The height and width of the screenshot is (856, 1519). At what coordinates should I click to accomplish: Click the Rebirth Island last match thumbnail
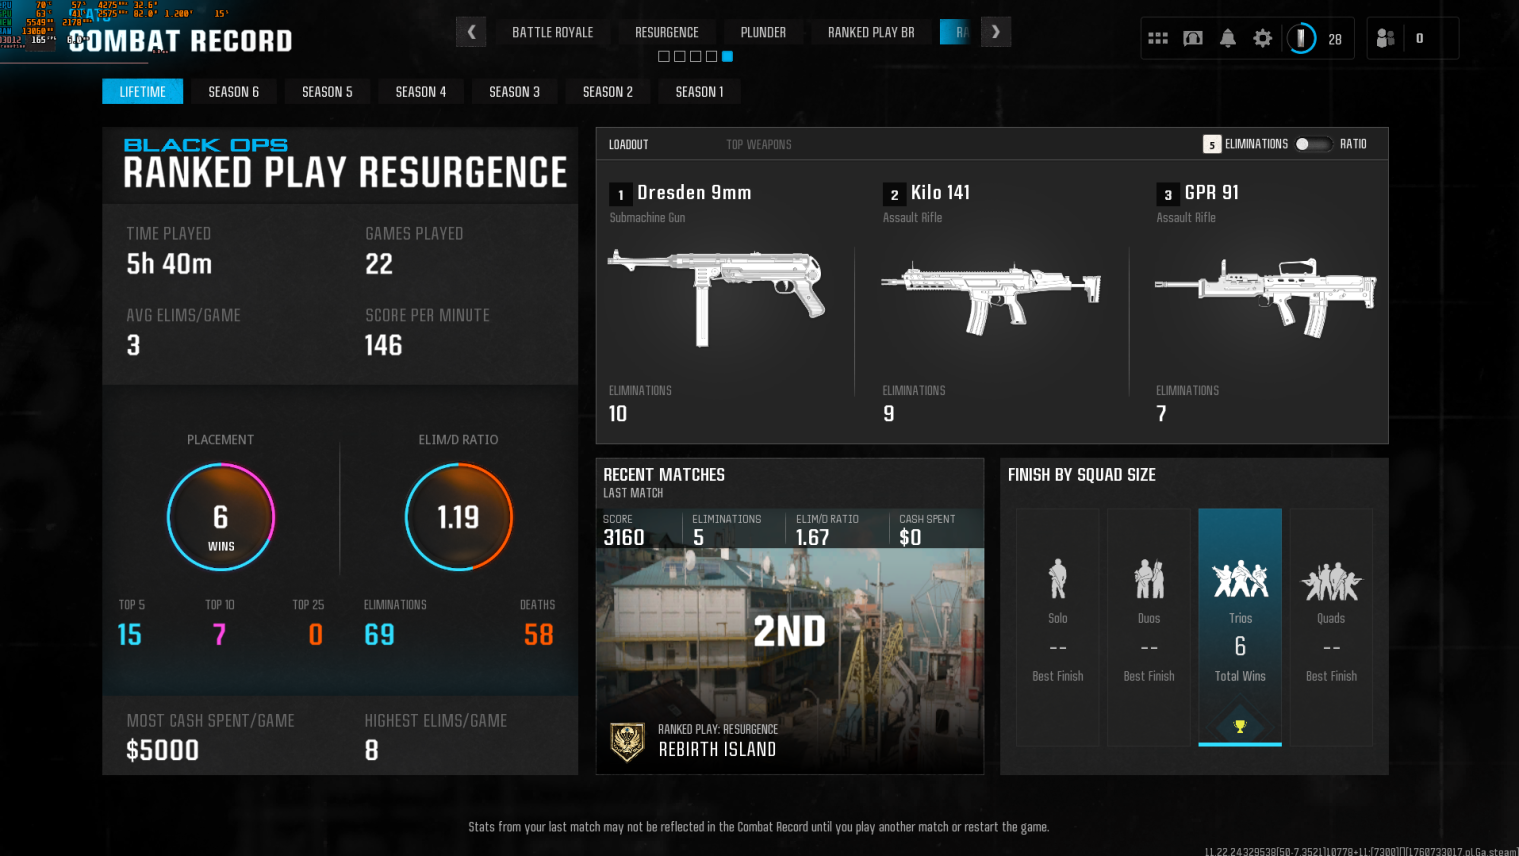click(790, 661)
